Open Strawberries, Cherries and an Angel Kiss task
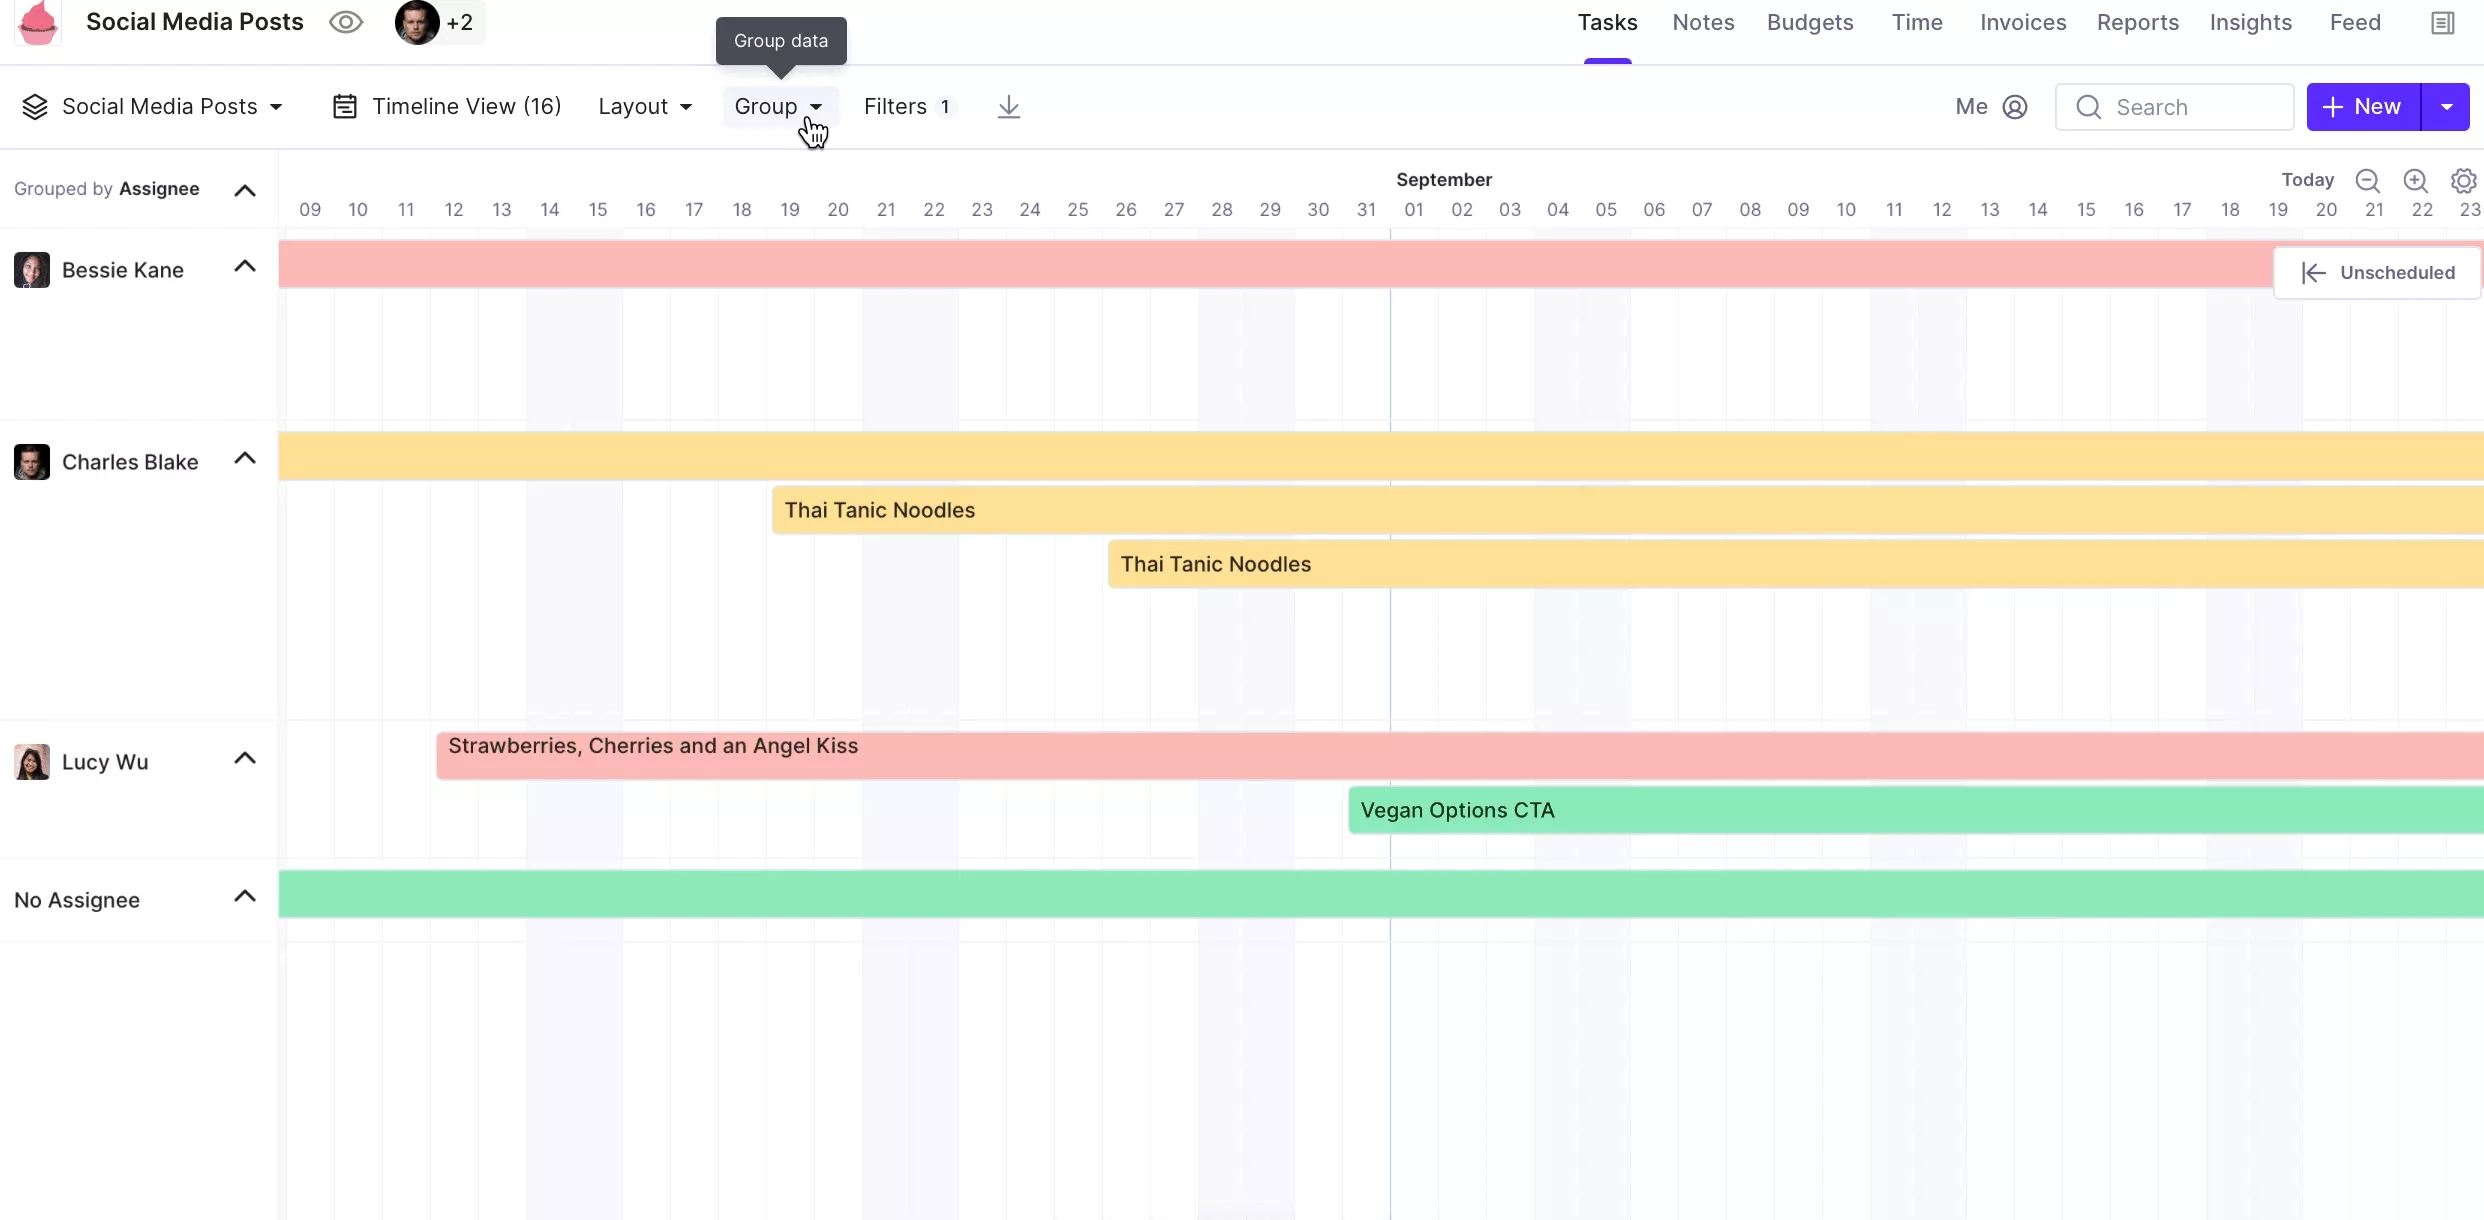The width and height of the screenshot is (2484, 1220). pos(1460,756)
